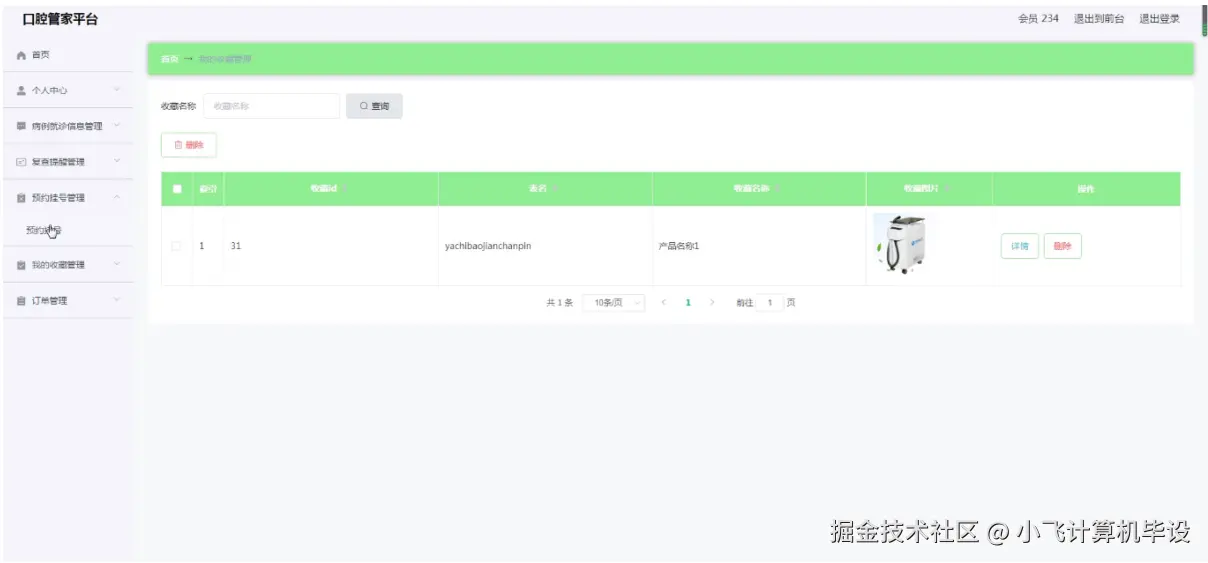
Task: Open the 个人中心 sidebar menu
Action: [x=68, y=90]
